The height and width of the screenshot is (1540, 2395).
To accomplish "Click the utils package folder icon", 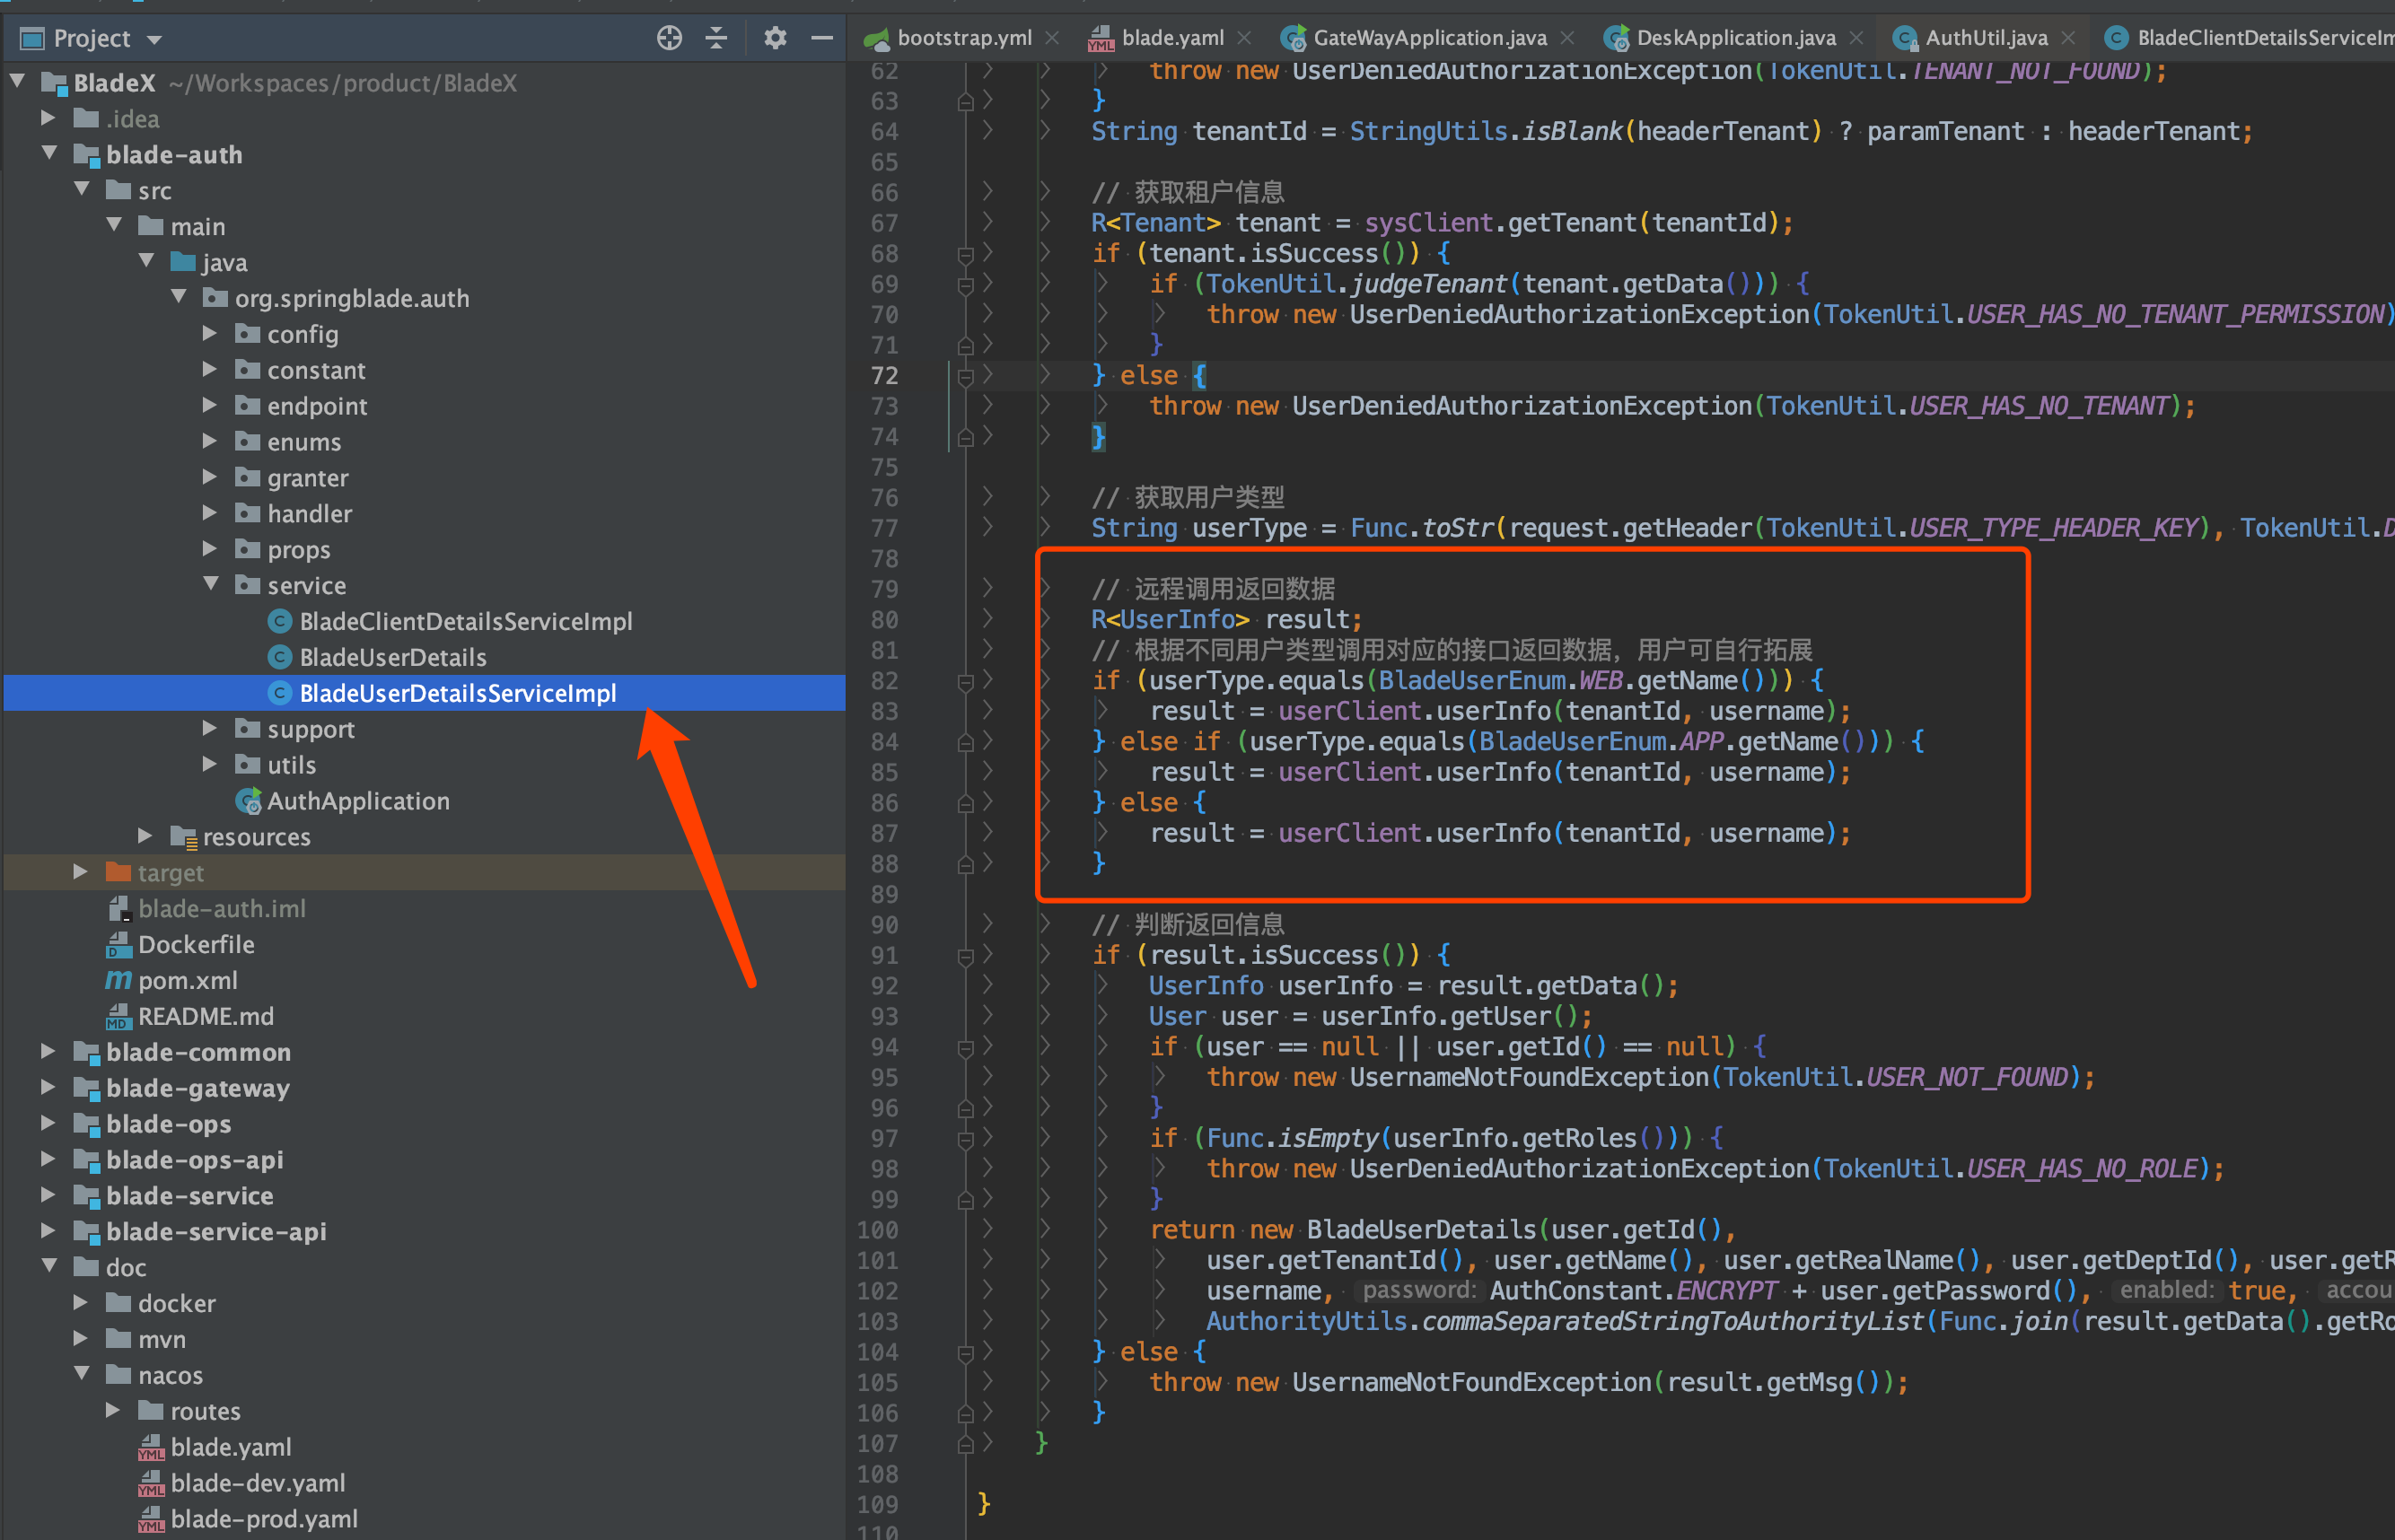I will (247, 765).
